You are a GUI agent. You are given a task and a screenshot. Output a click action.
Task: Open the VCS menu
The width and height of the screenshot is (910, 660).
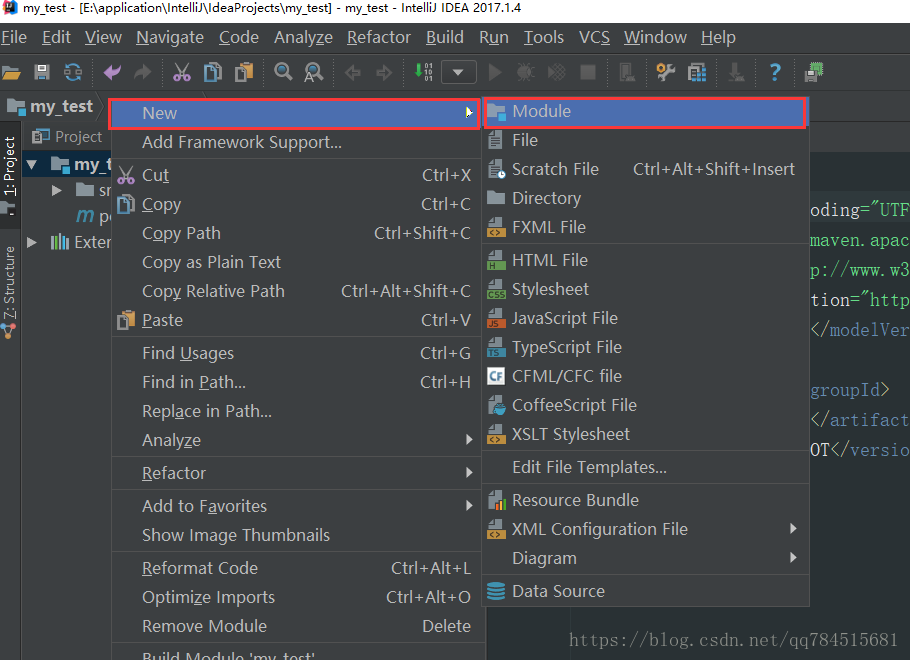pyautogui.click(x=594, y=37)
